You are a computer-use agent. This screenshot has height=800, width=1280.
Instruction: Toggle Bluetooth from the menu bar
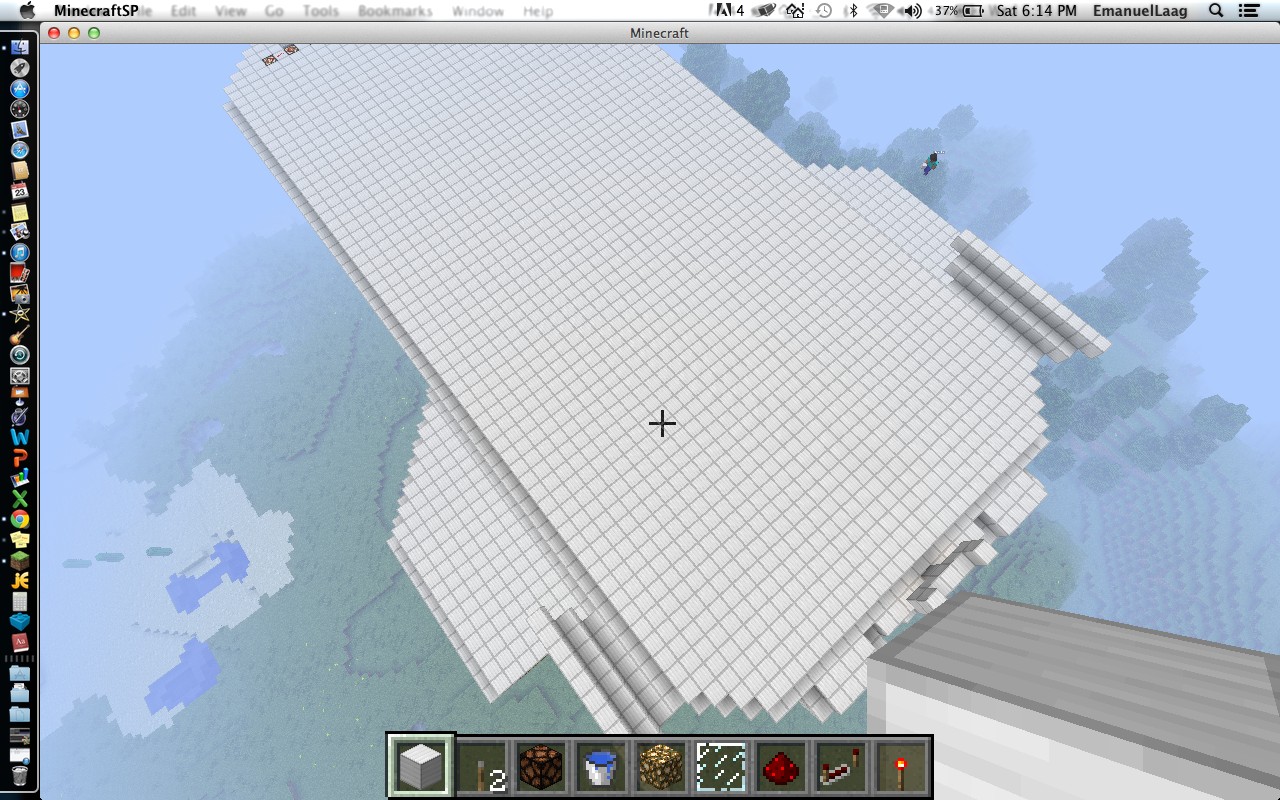click(853, 11)
